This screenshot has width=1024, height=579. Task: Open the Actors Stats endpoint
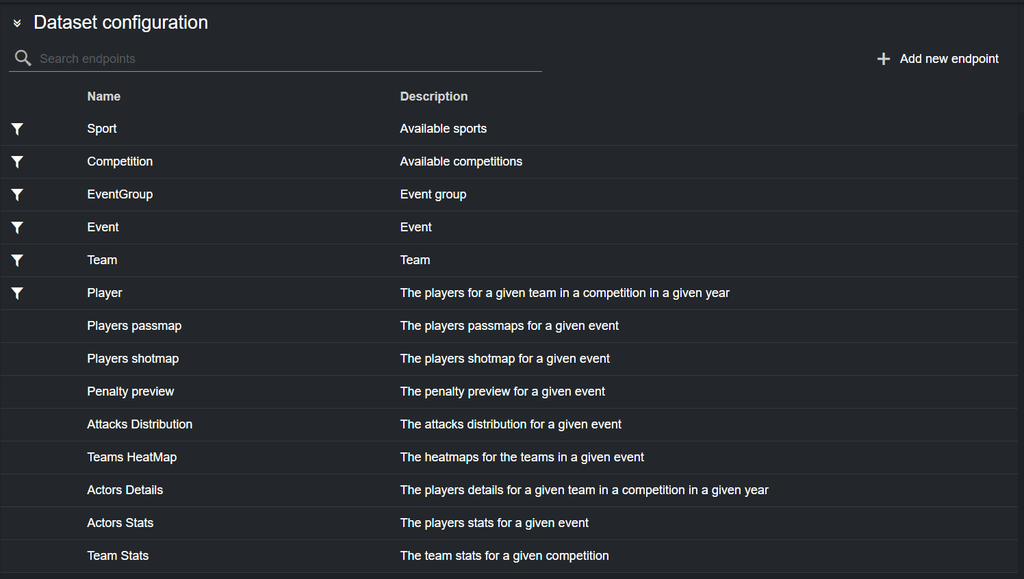pyautogui.click(x=120, y=524)
